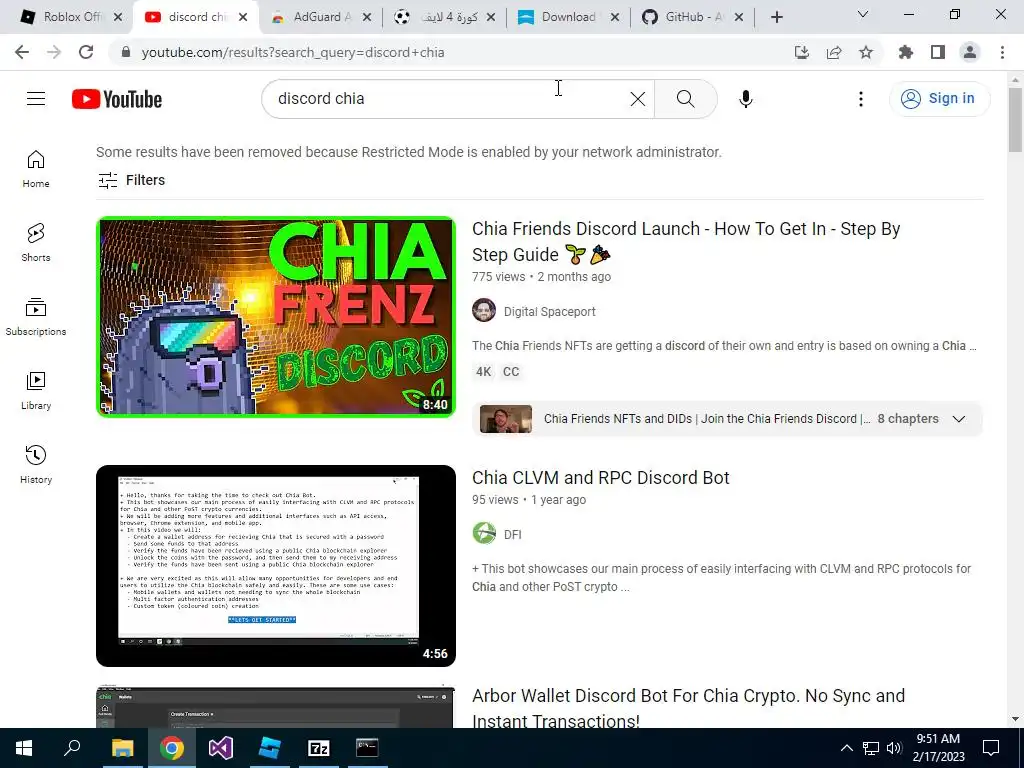Image resolution: width=1024 pixels, height=768 pixels.
Task: Open Chia Friends Discord Launch video title
Action: pyautogui.click(x=686, y=242)
